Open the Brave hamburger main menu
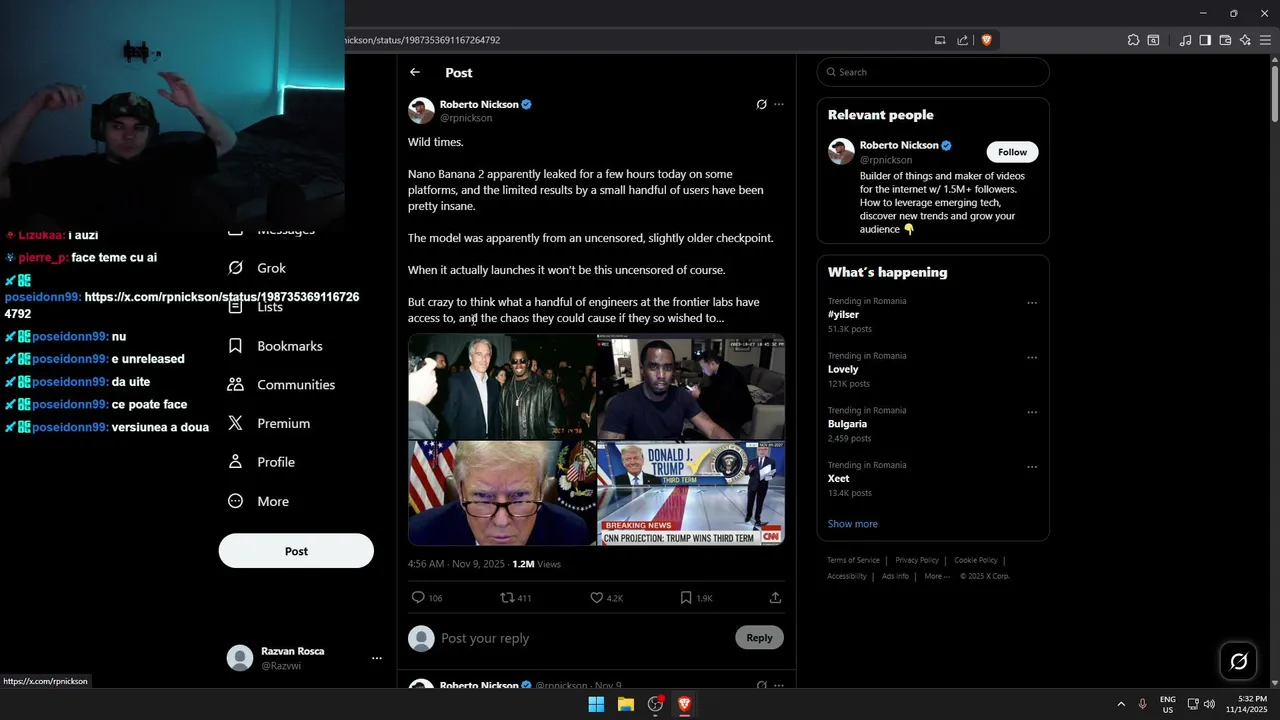This screenshot has height=720, width=1280. coord(1265,40)
